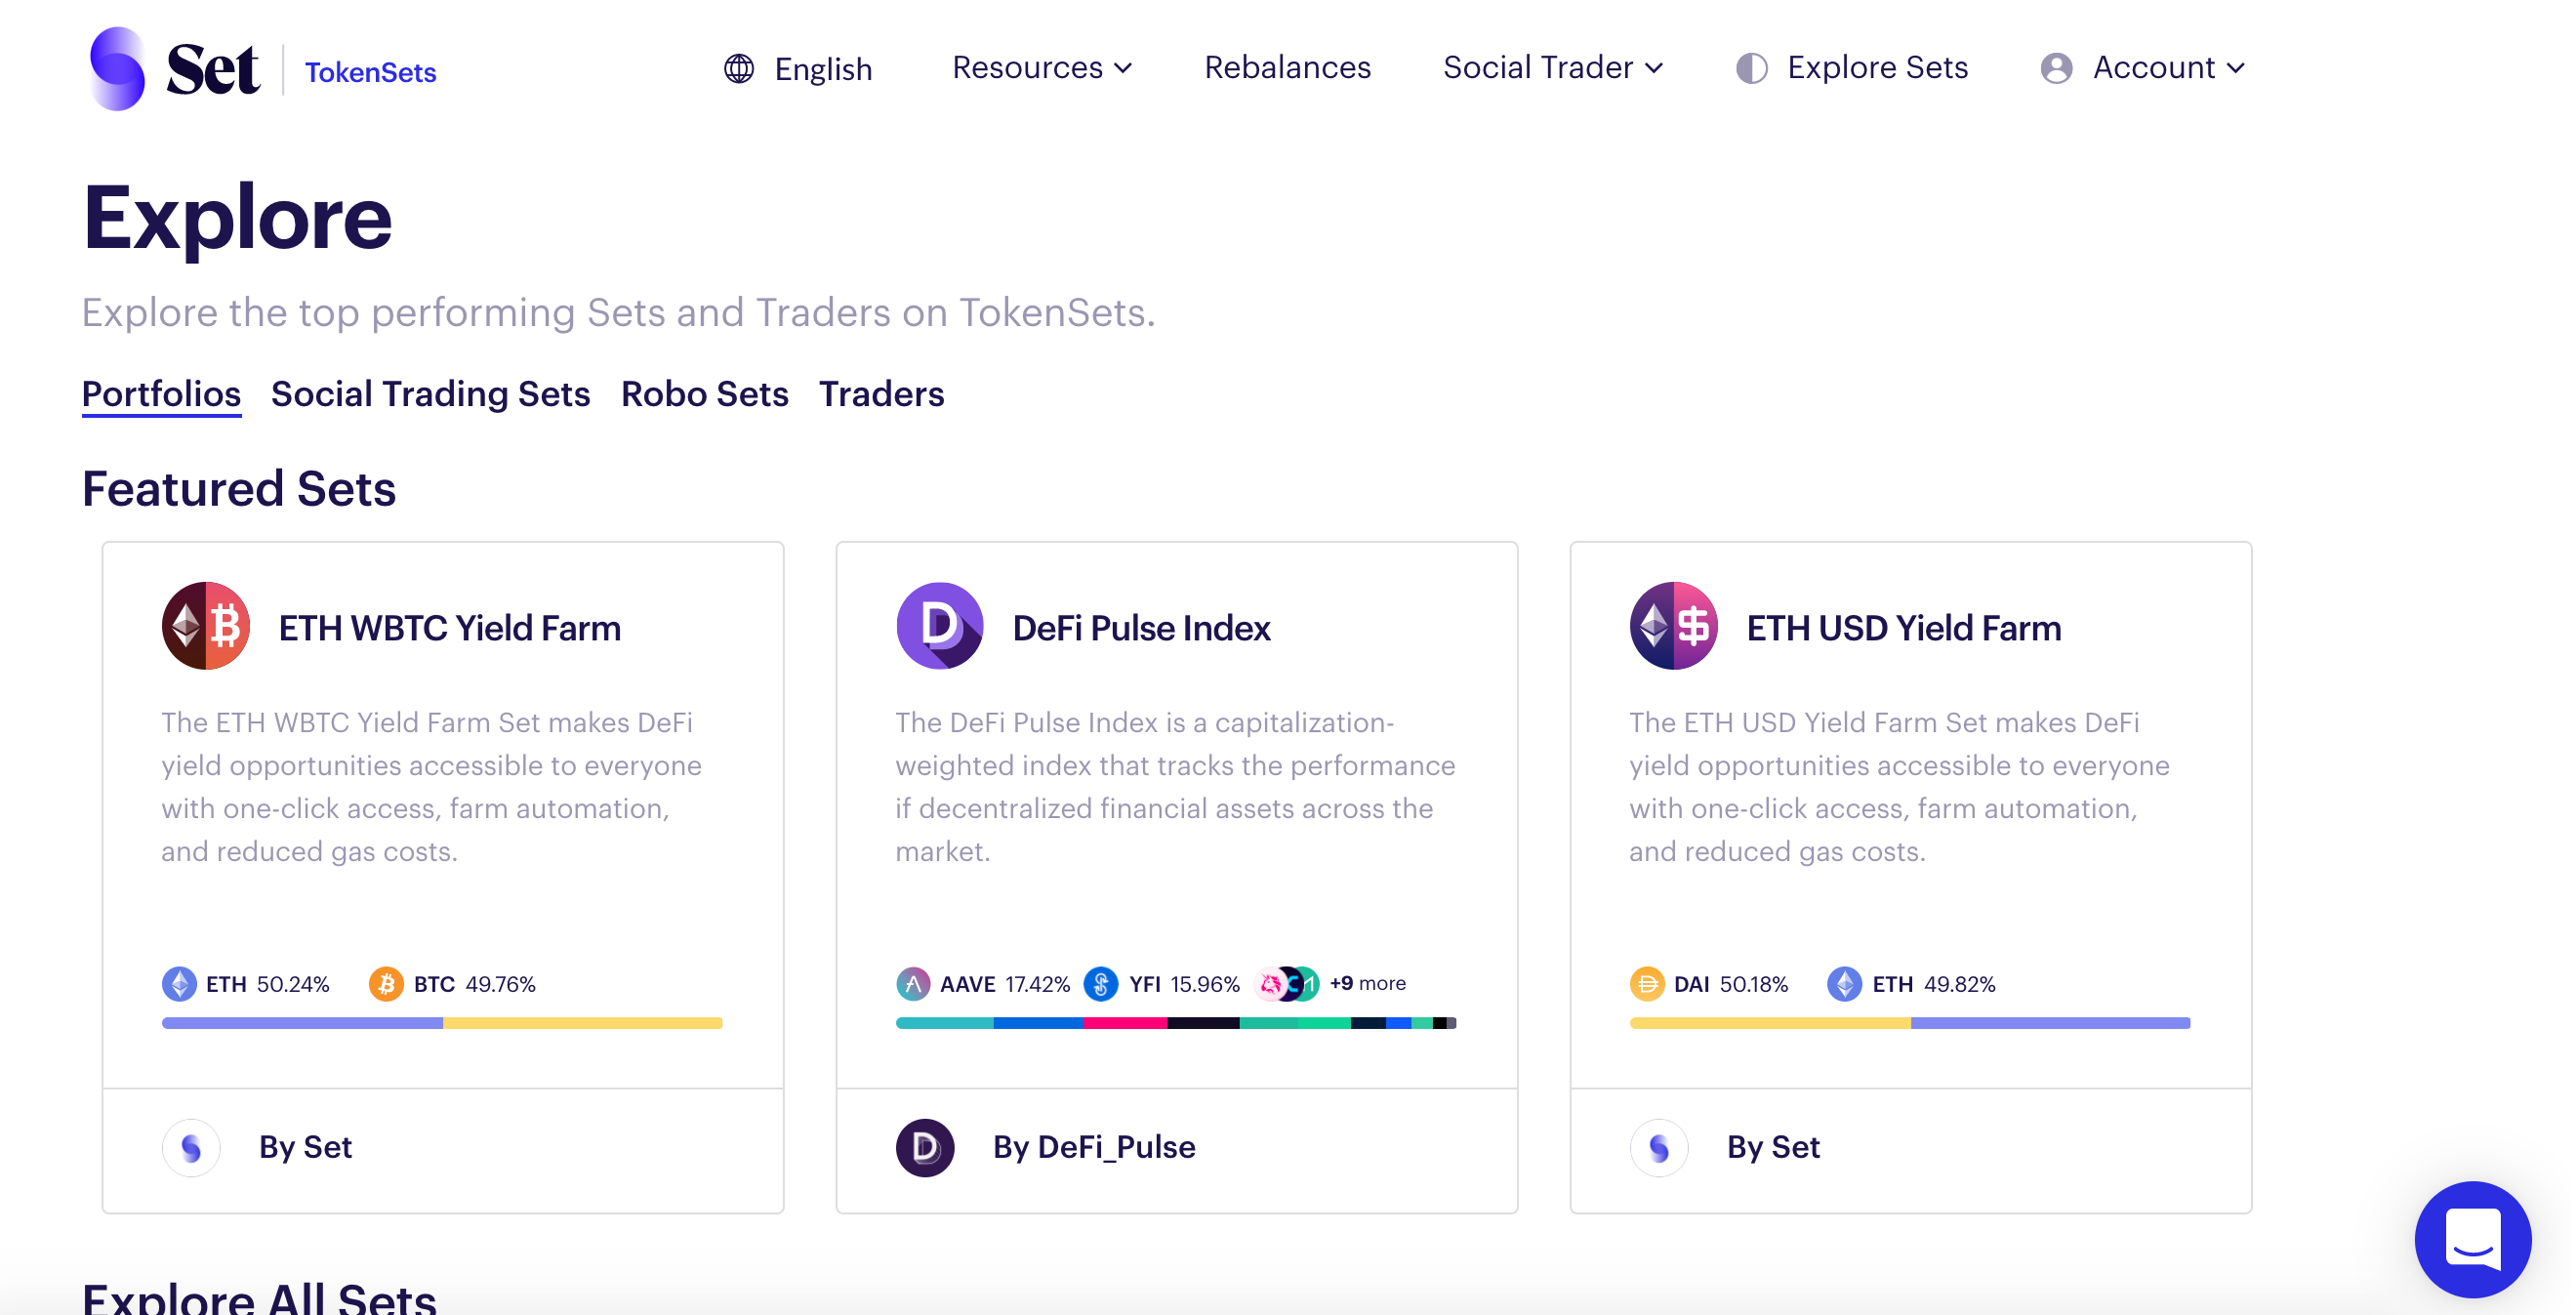
Task: Click the TokenSets link
Action: point(370,72)
